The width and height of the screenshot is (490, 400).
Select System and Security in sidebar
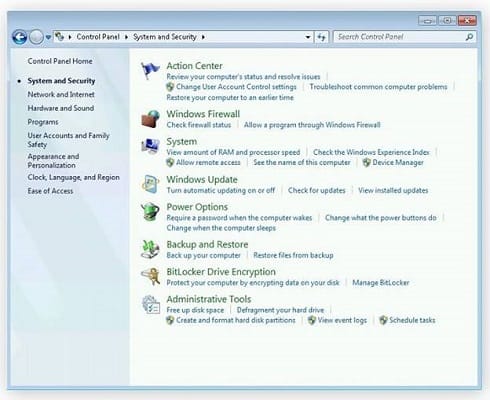point(61,81)
